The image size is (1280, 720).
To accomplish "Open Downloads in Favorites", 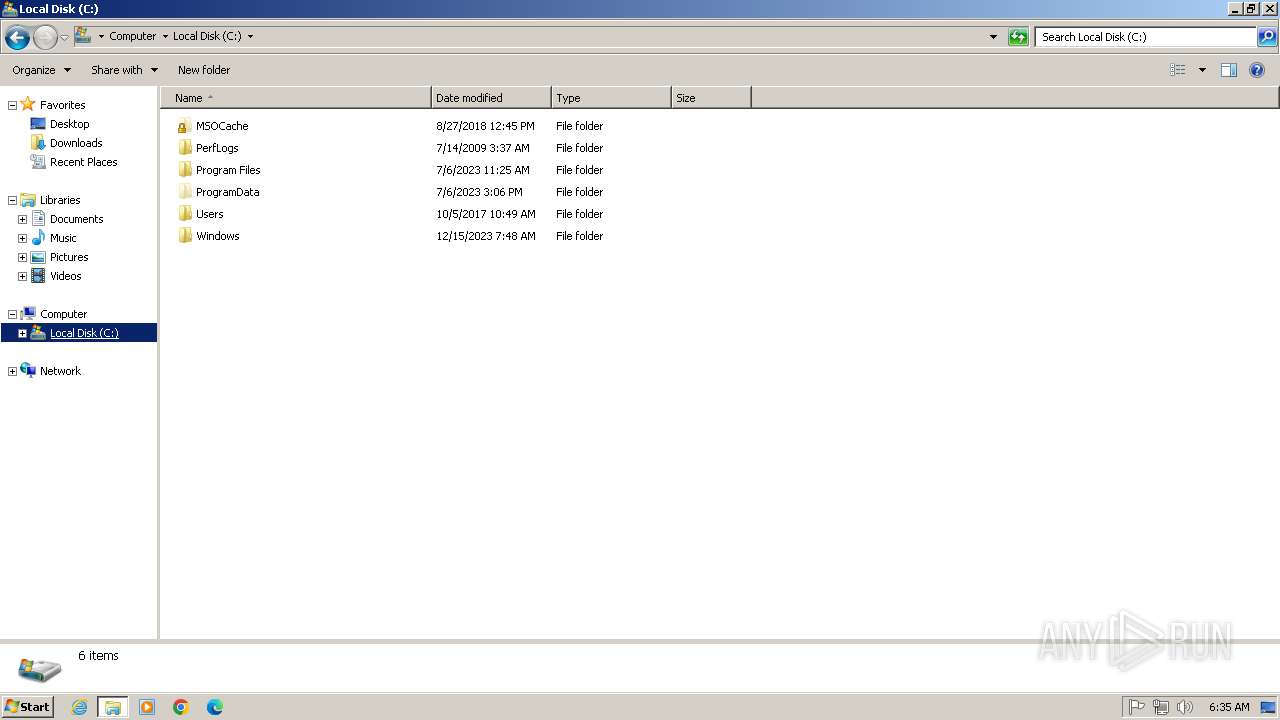I will [76, 143].
